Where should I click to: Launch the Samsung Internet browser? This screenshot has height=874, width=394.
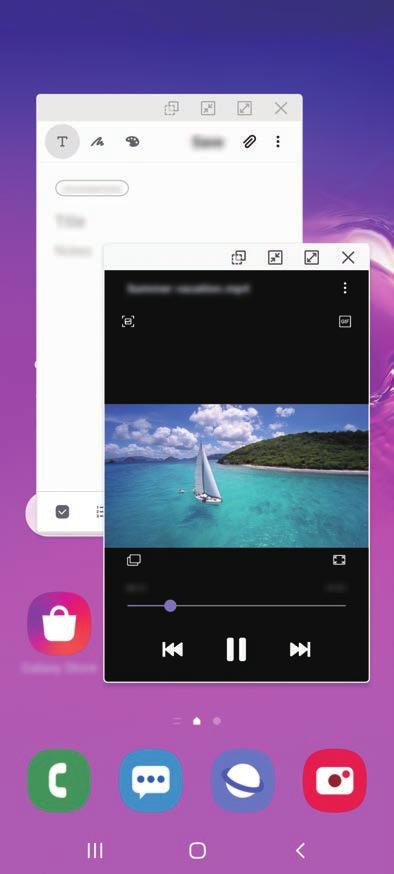242,780
